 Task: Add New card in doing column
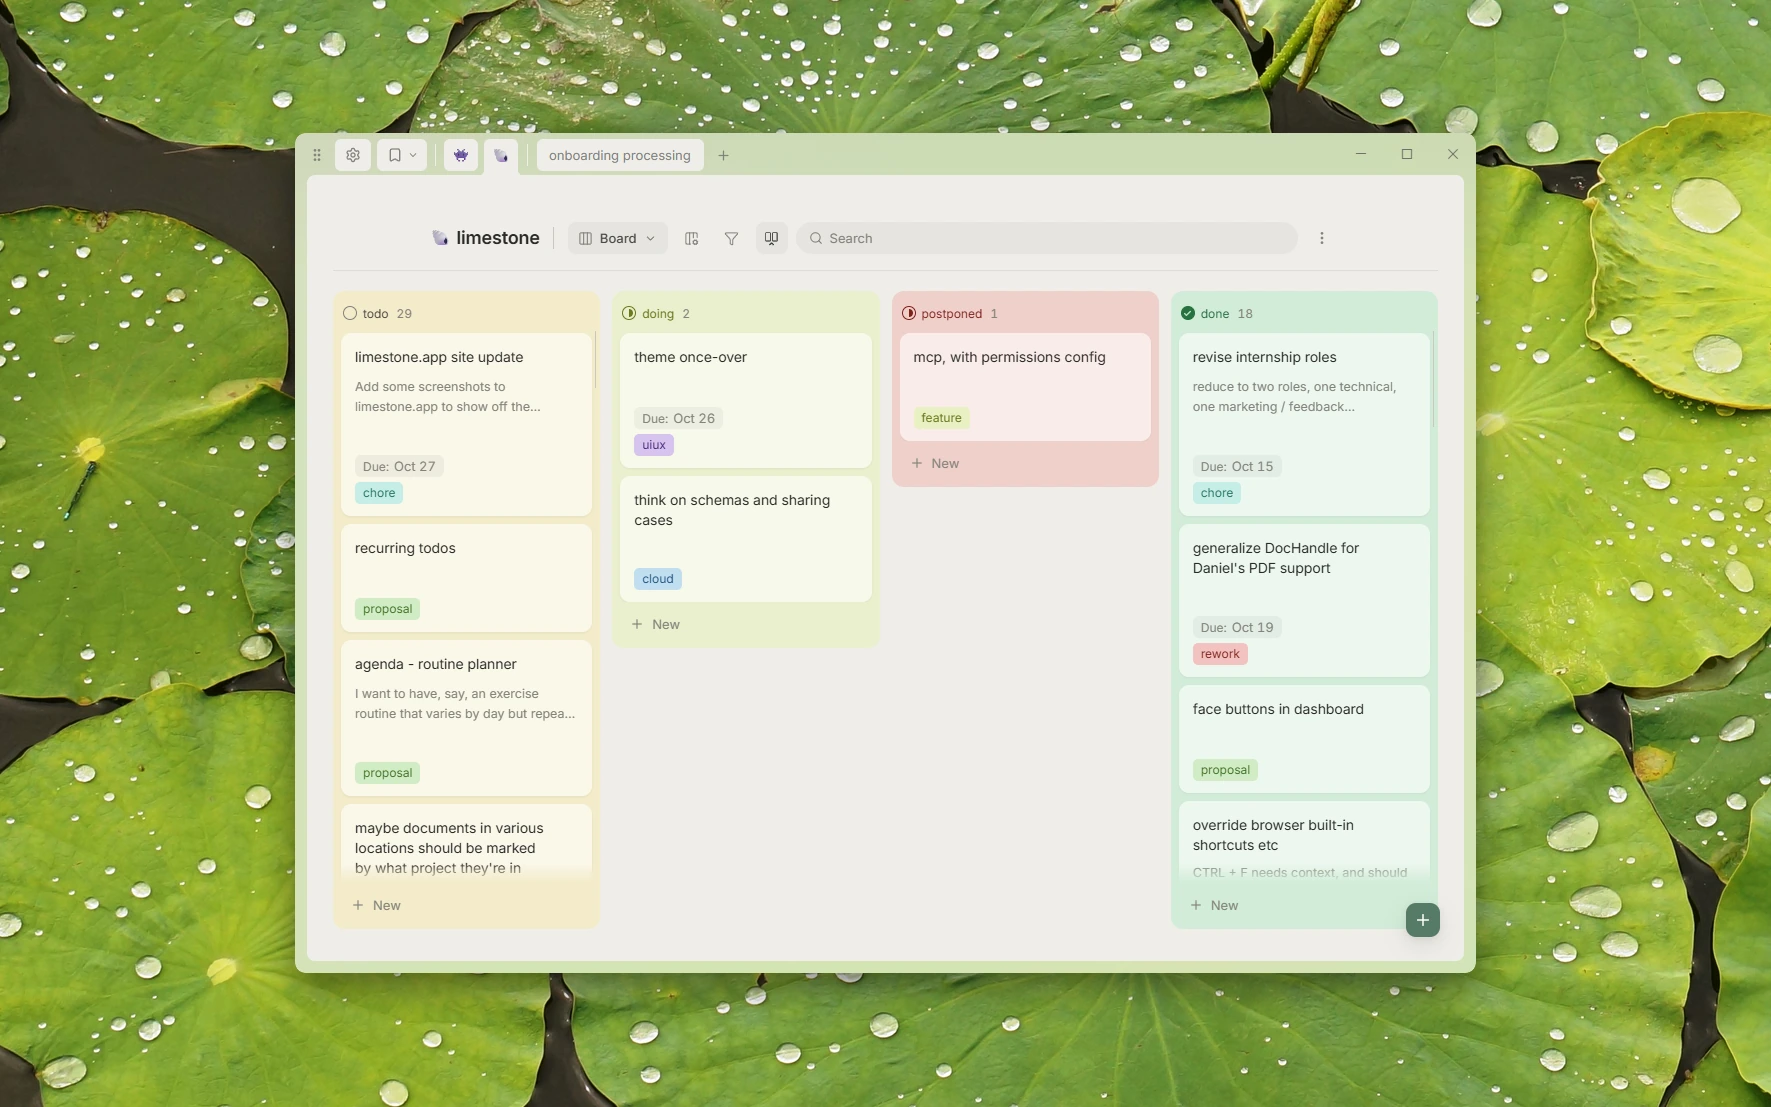[x=656, y=624]
